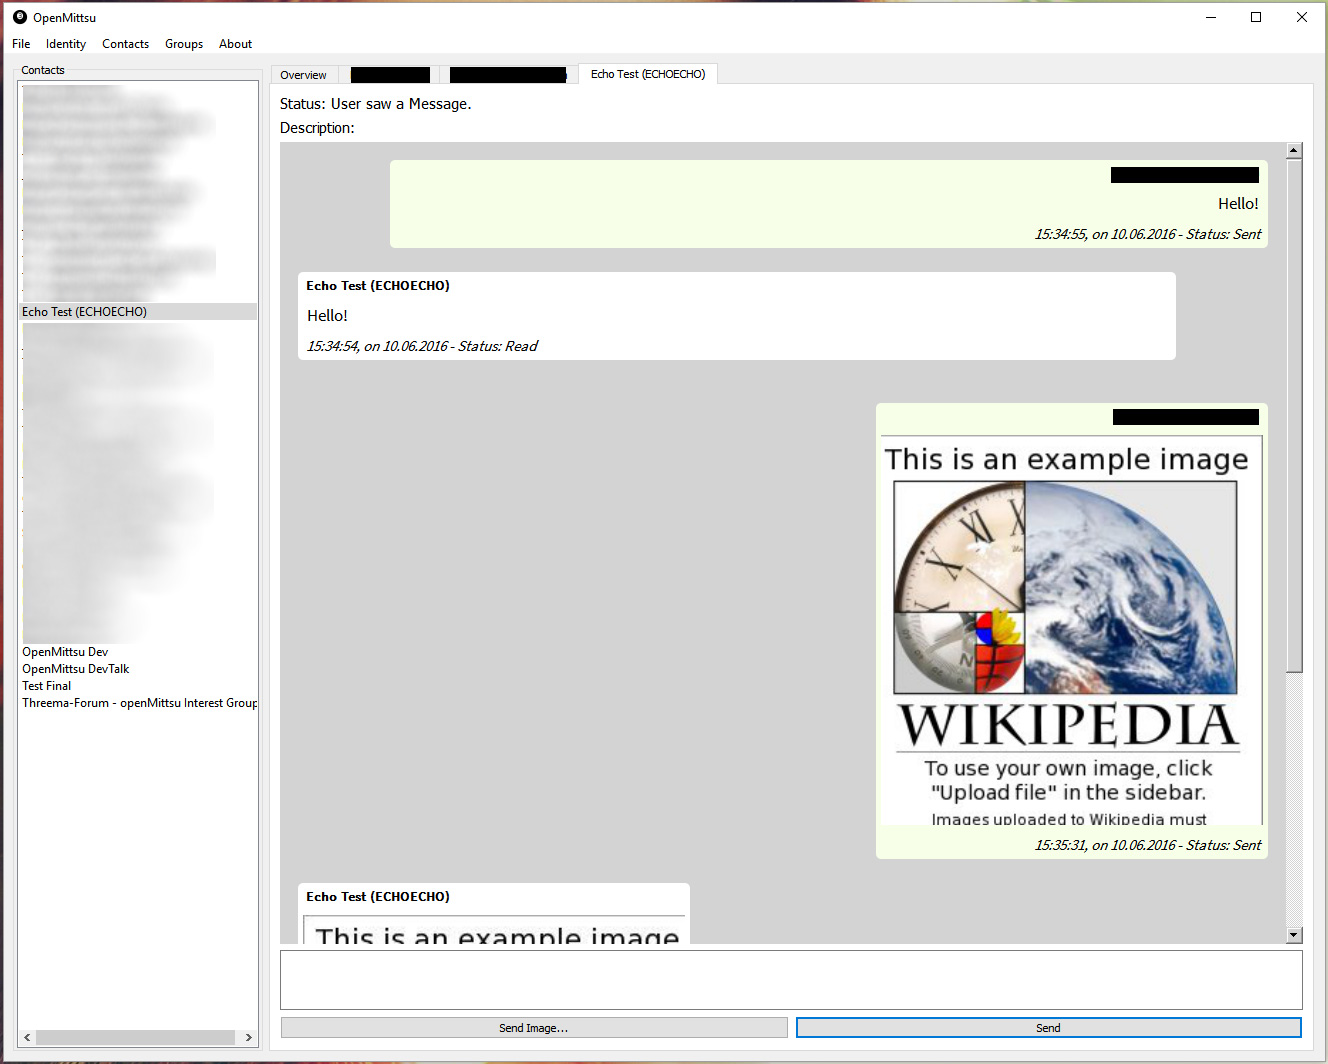Click the Send Image… button
Screen dimensions: 1328x1064
(534, 1028)
